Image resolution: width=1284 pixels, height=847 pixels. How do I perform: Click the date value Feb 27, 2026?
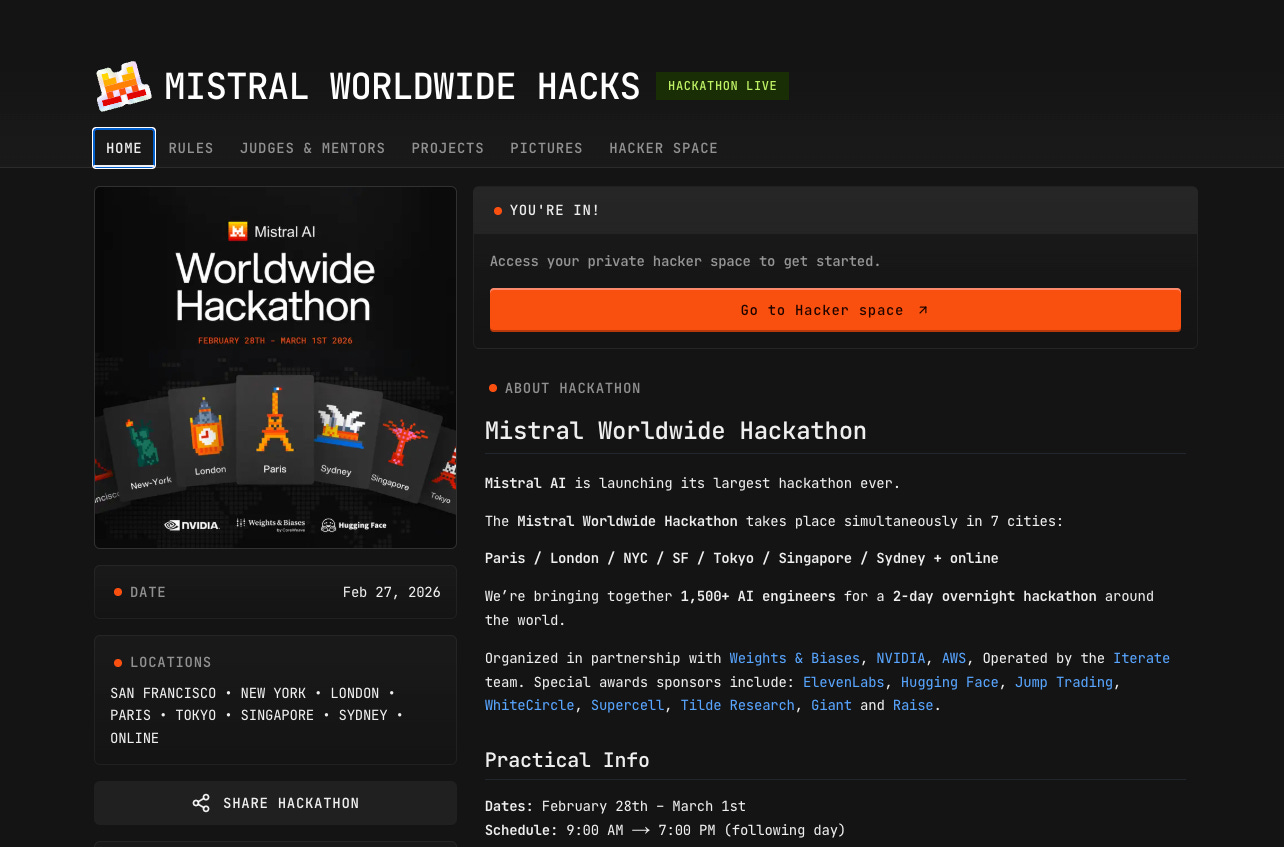(x=391, y=592)
